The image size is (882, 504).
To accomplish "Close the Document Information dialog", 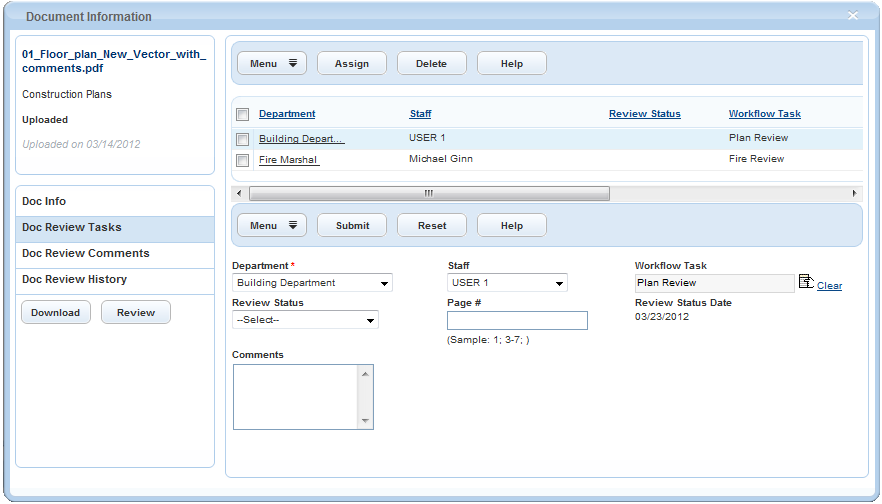I will pyautogui.click(x=852, y=16).
